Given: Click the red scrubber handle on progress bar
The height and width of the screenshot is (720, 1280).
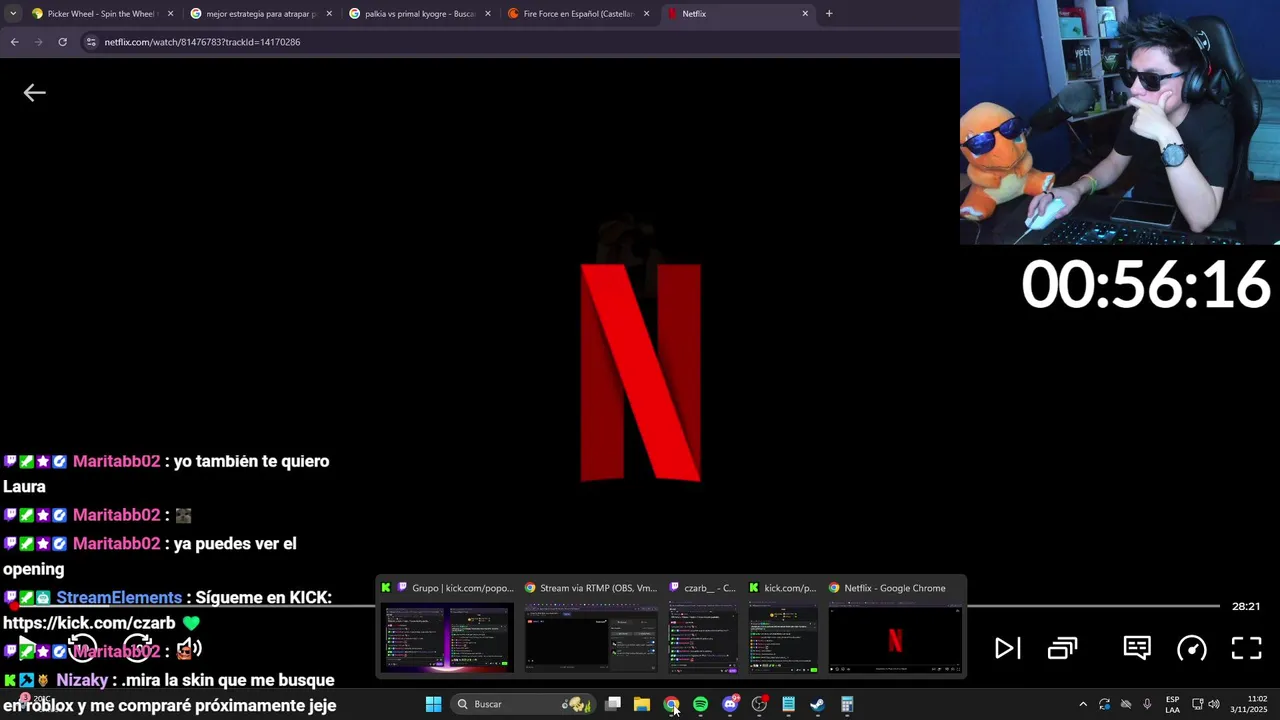Looking at the screenshot, I should point(14,606).
